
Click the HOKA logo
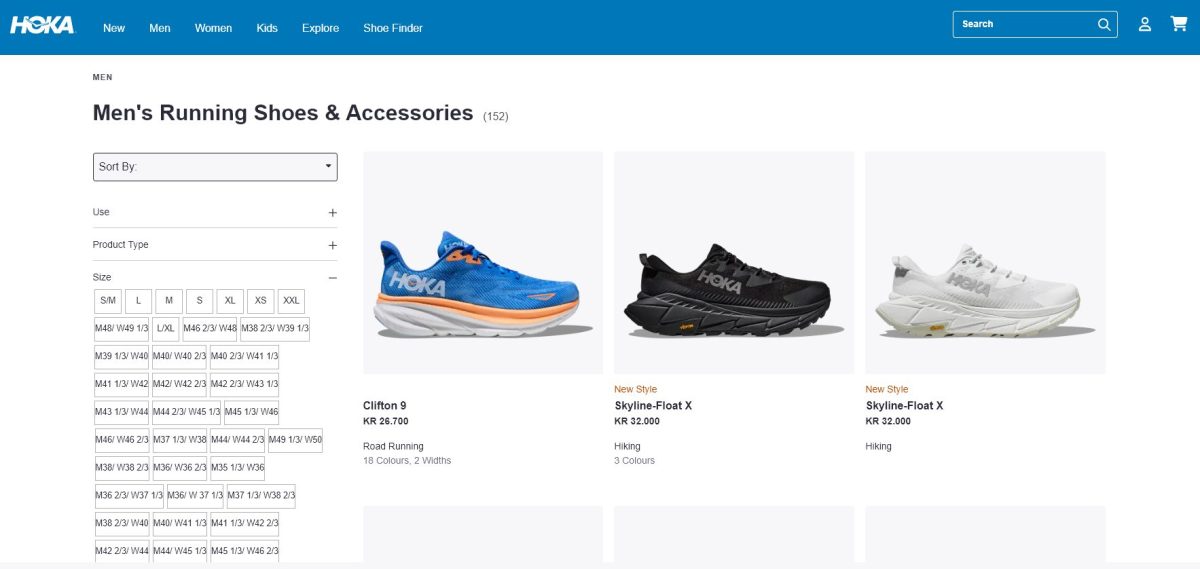coord(42,25)
